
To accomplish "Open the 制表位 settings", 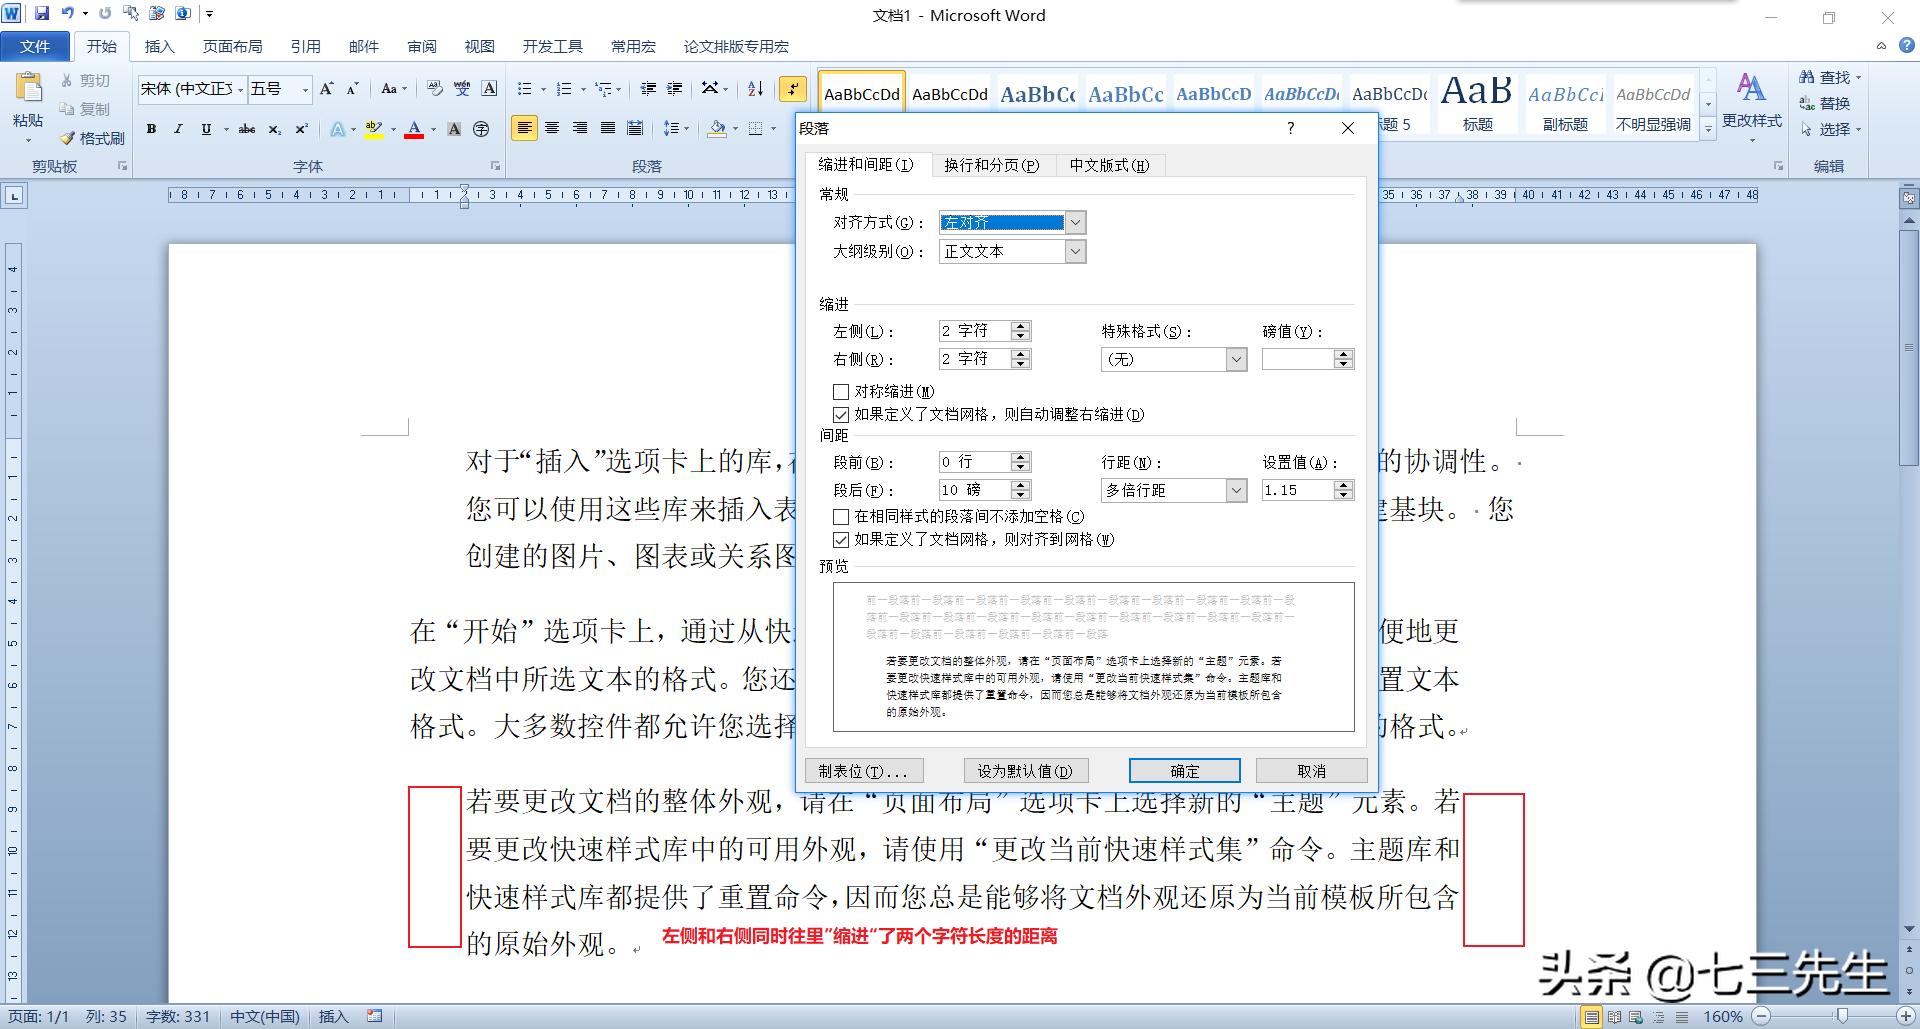I will tap(862, 770).
